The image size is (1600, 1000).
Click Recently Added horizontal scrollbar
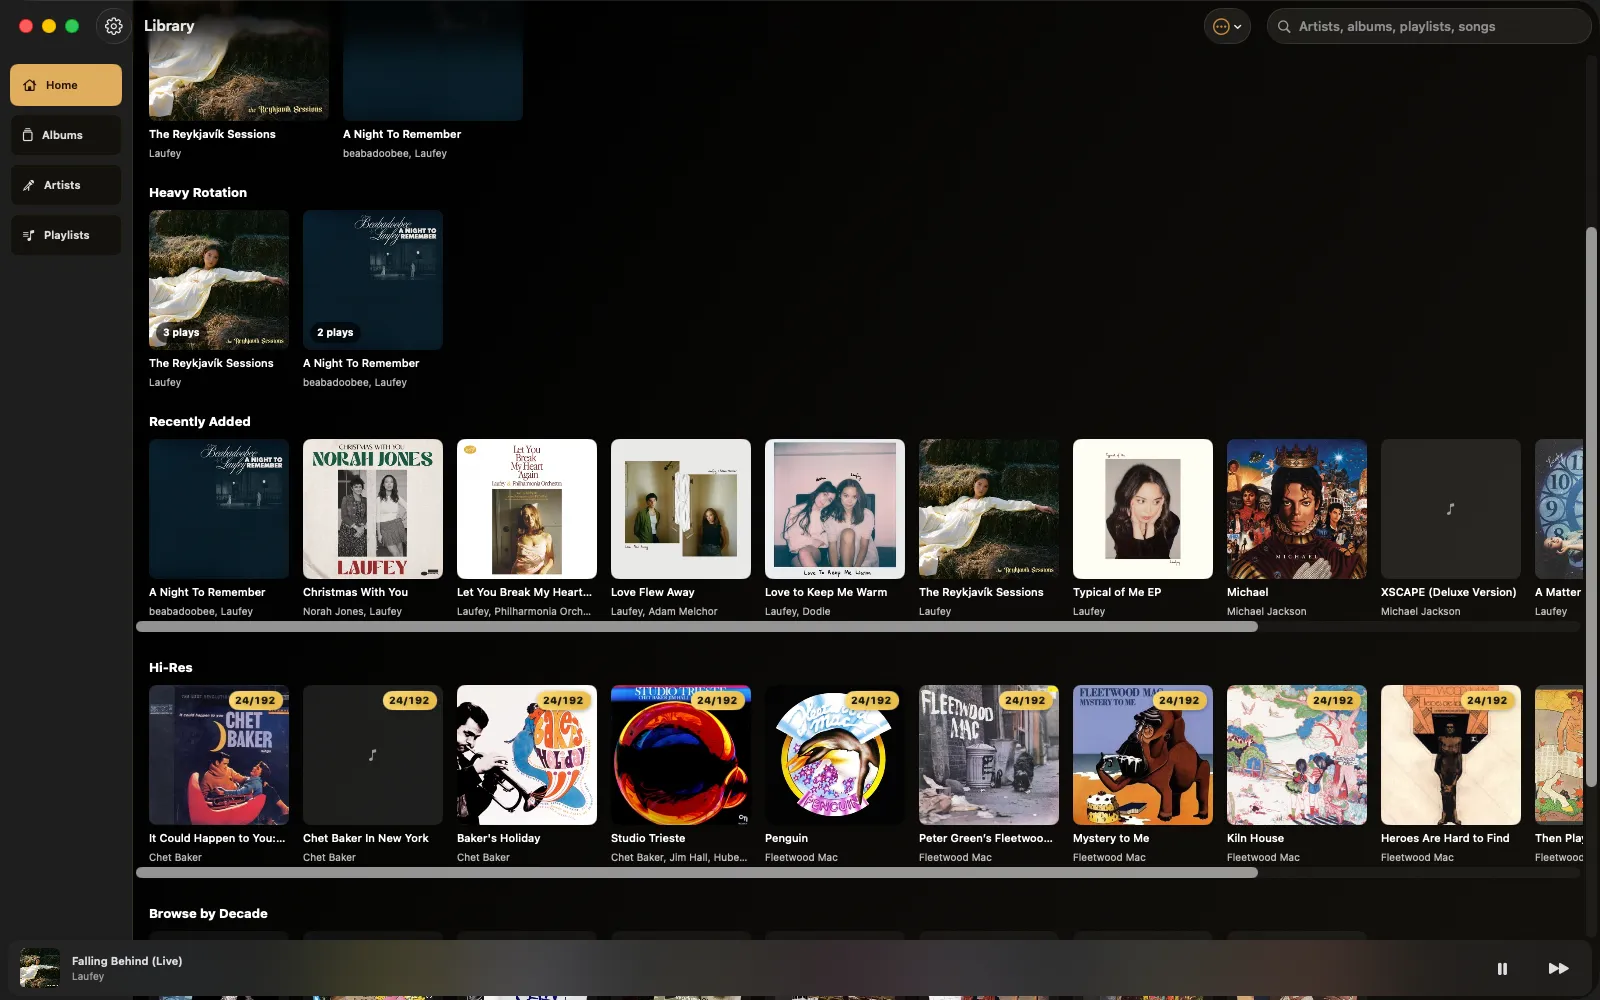[x=697, y=627]
